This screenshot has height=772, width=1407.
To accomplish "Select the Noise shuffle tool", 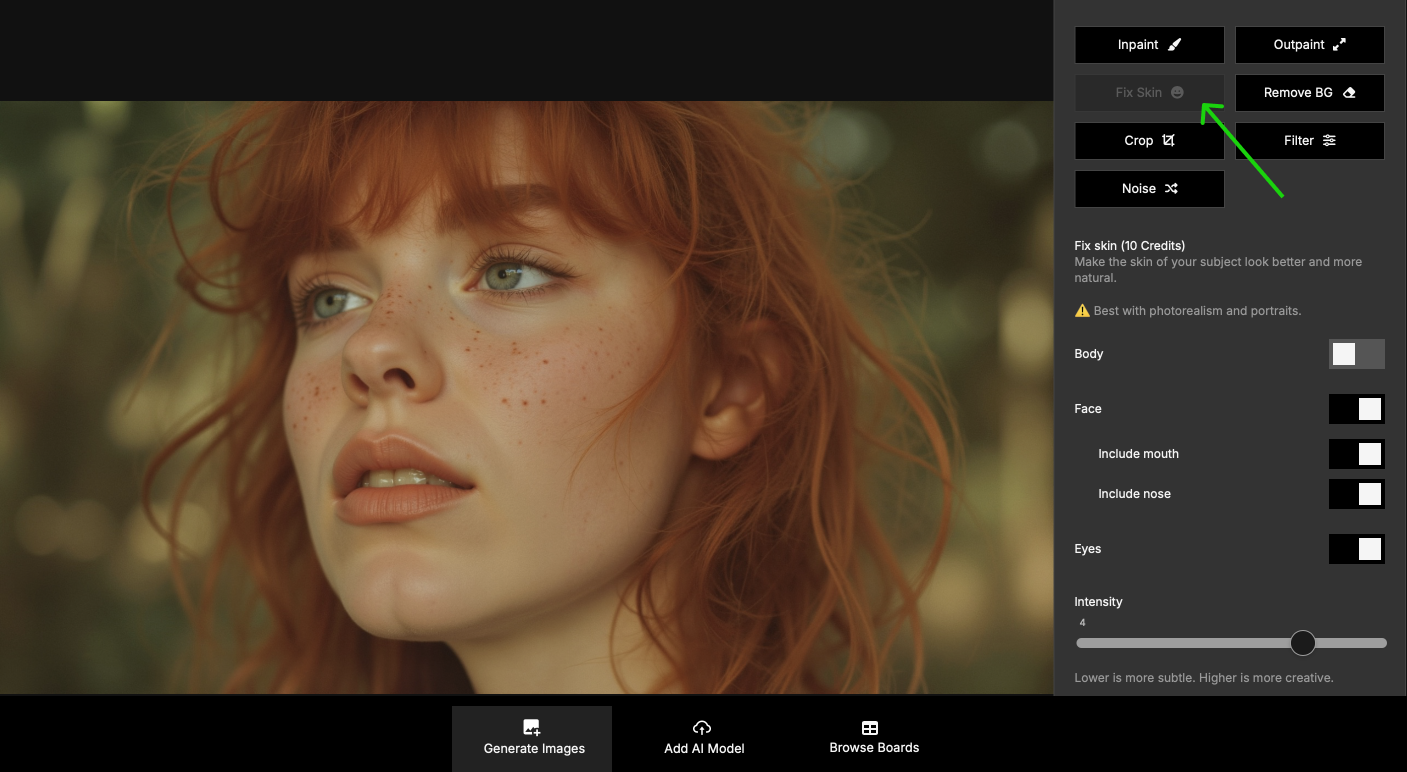I will point(1149,189).
